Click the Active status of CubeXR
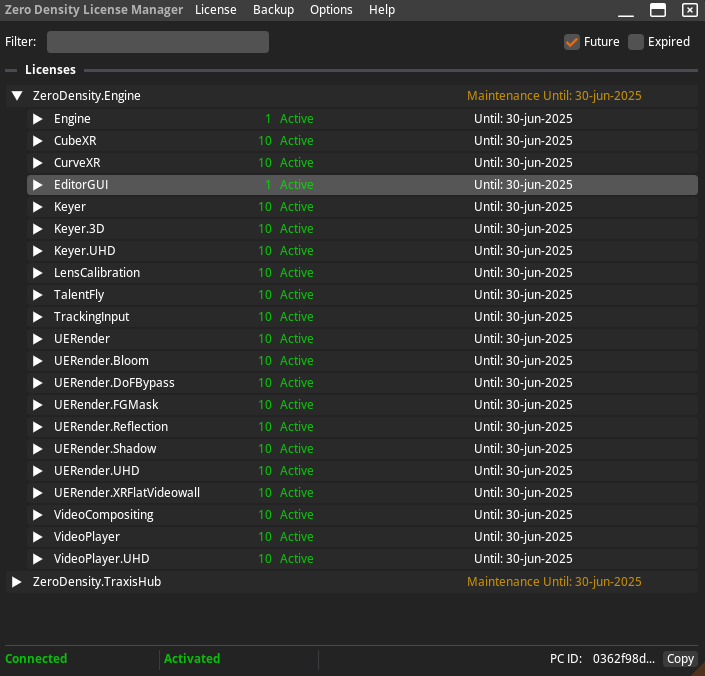 coord(296,141)
